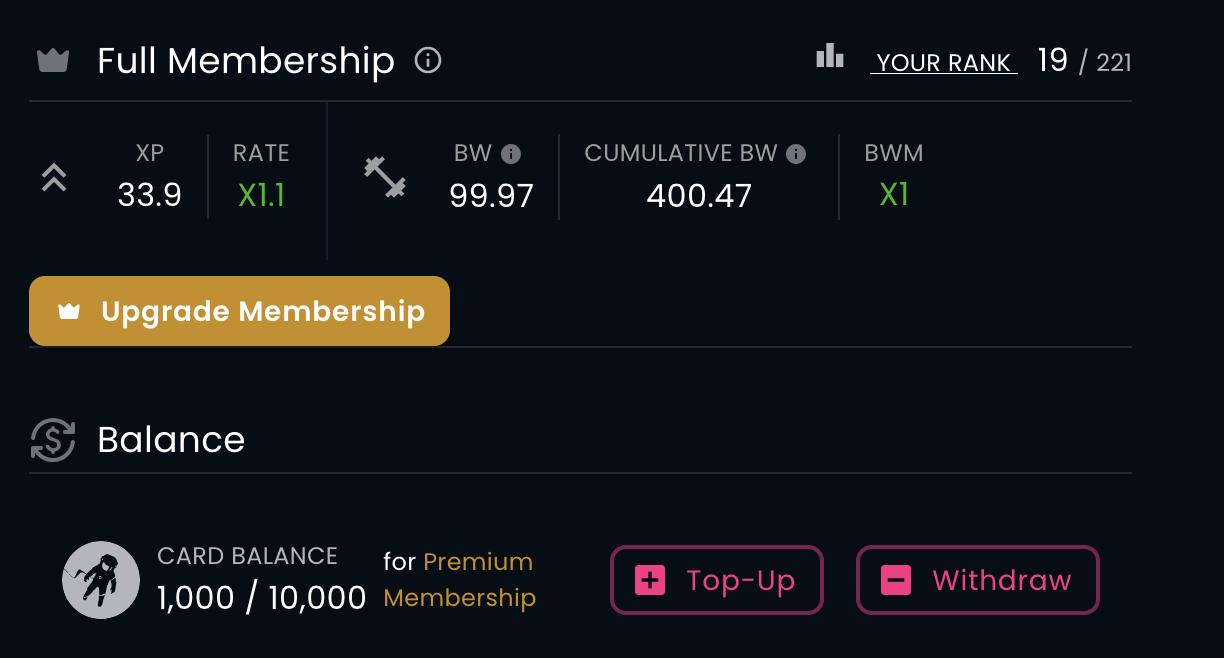Click the dumbbell BW icon
The image size is (1224, 658).
[384, 178]
